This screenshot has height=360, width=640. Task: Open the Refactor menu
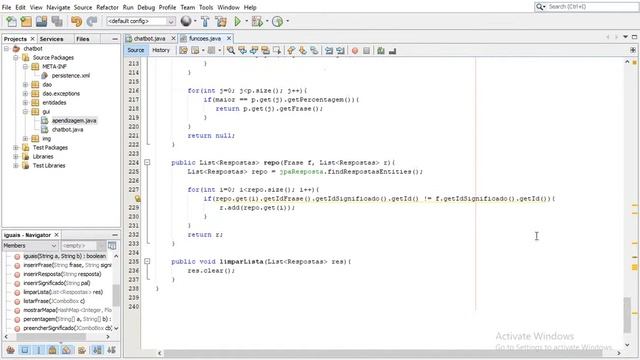(107, 7)
